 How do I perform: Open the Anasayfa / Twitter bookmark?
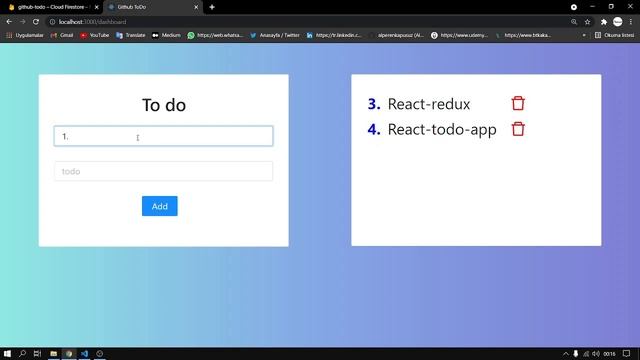[275, 35]
